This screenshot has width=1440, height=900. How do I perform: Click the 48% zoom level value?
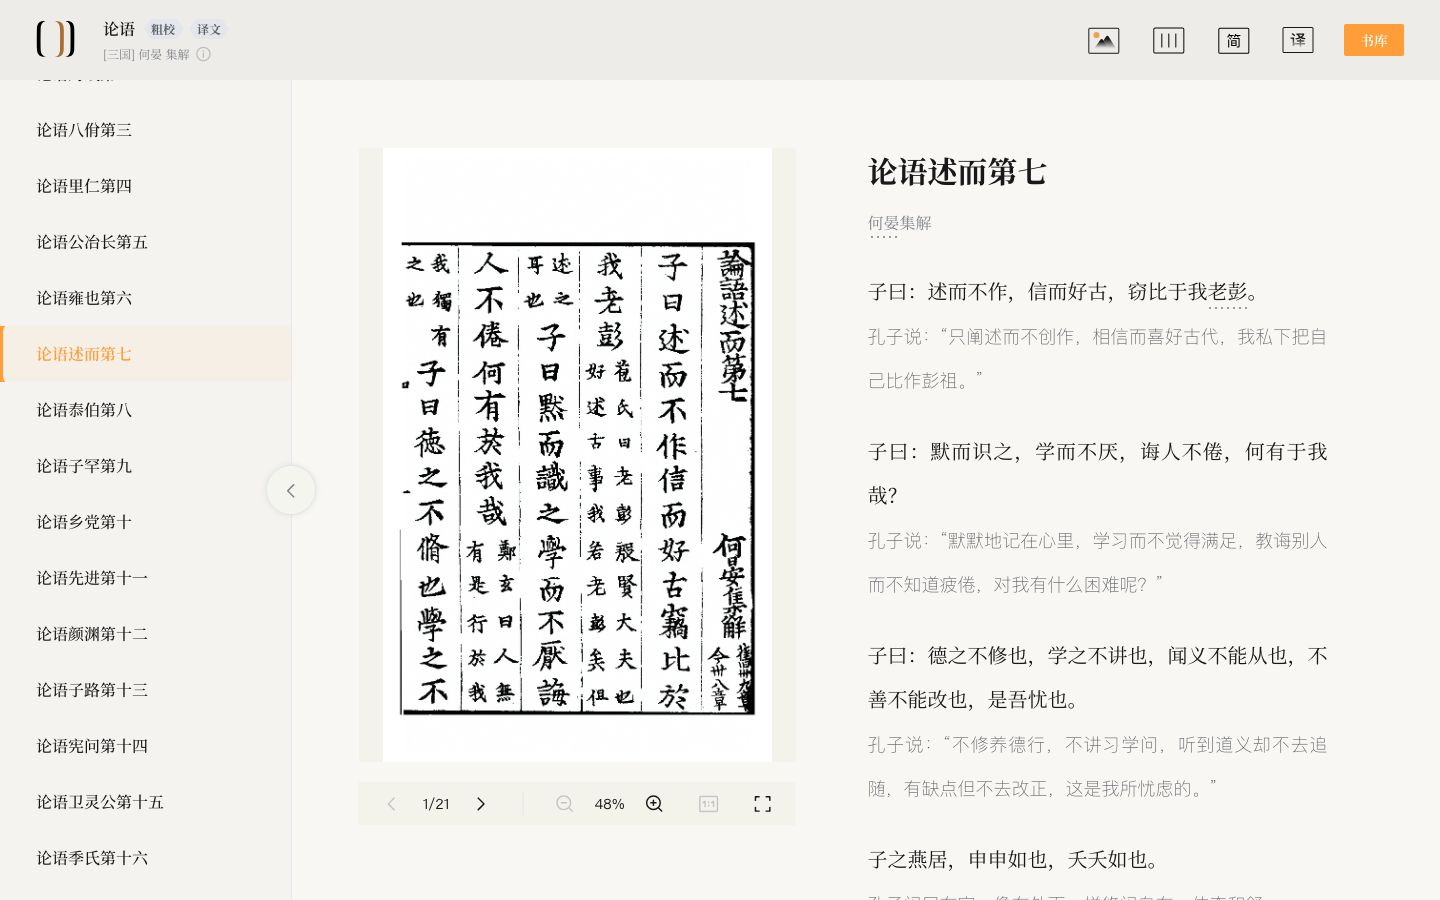click(609, 804)
